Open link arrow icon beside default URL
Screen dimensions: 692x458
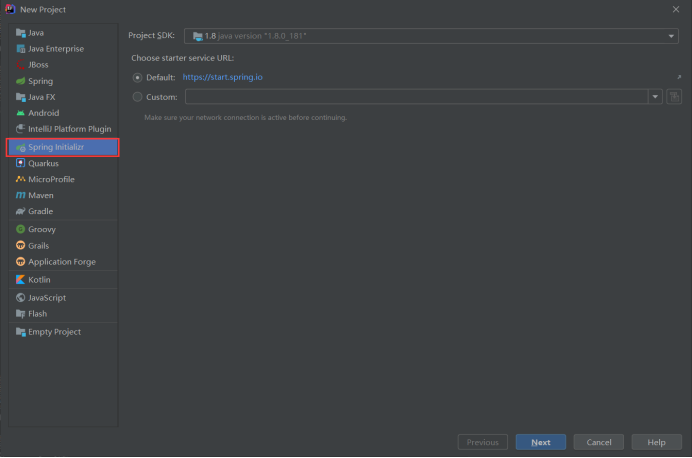[x=679, y=77]
